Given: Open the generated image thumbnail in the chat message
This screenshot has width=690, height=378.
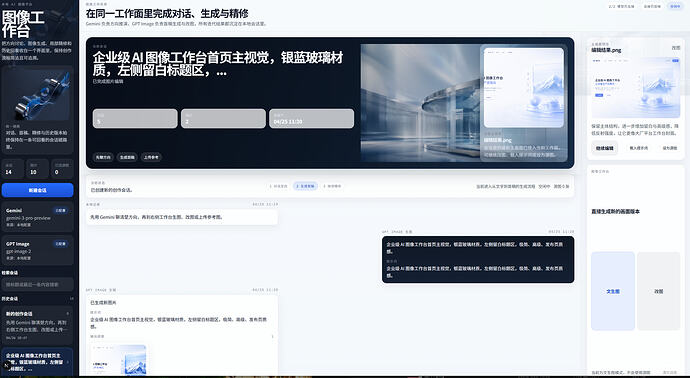Looking at the screenshot, I should [118, 360].
